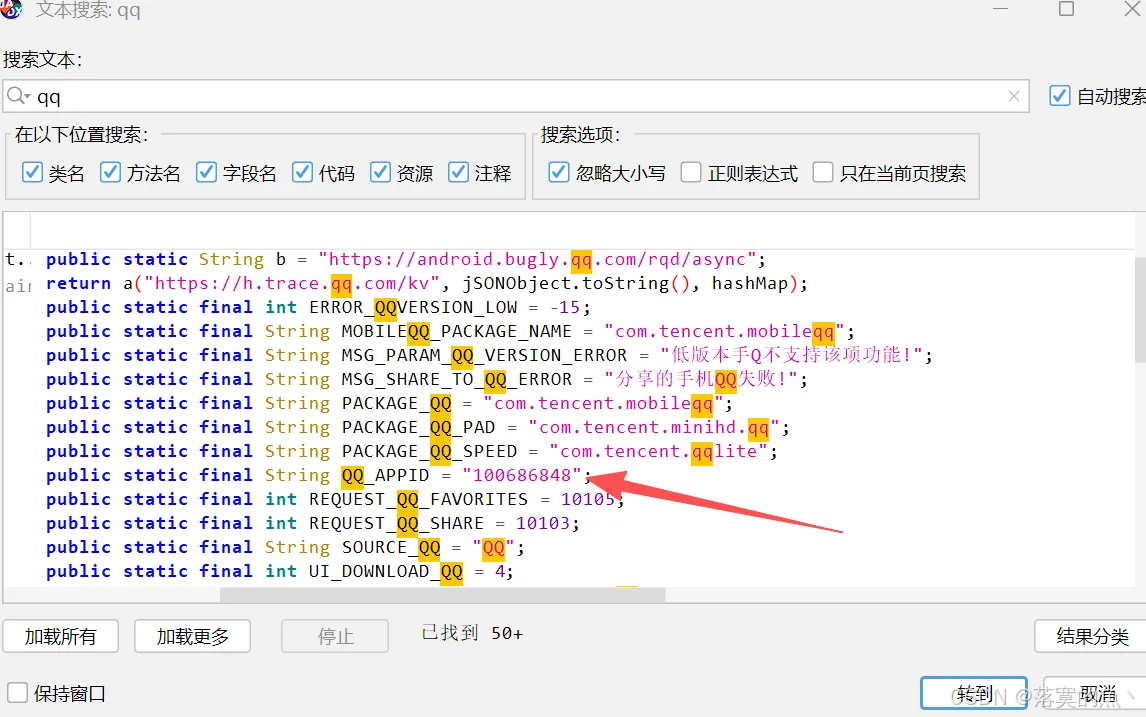This screenshot has height=717, width=1146.
Task: Clear the search text with X icon
Action: click(x=1014, y=96)
